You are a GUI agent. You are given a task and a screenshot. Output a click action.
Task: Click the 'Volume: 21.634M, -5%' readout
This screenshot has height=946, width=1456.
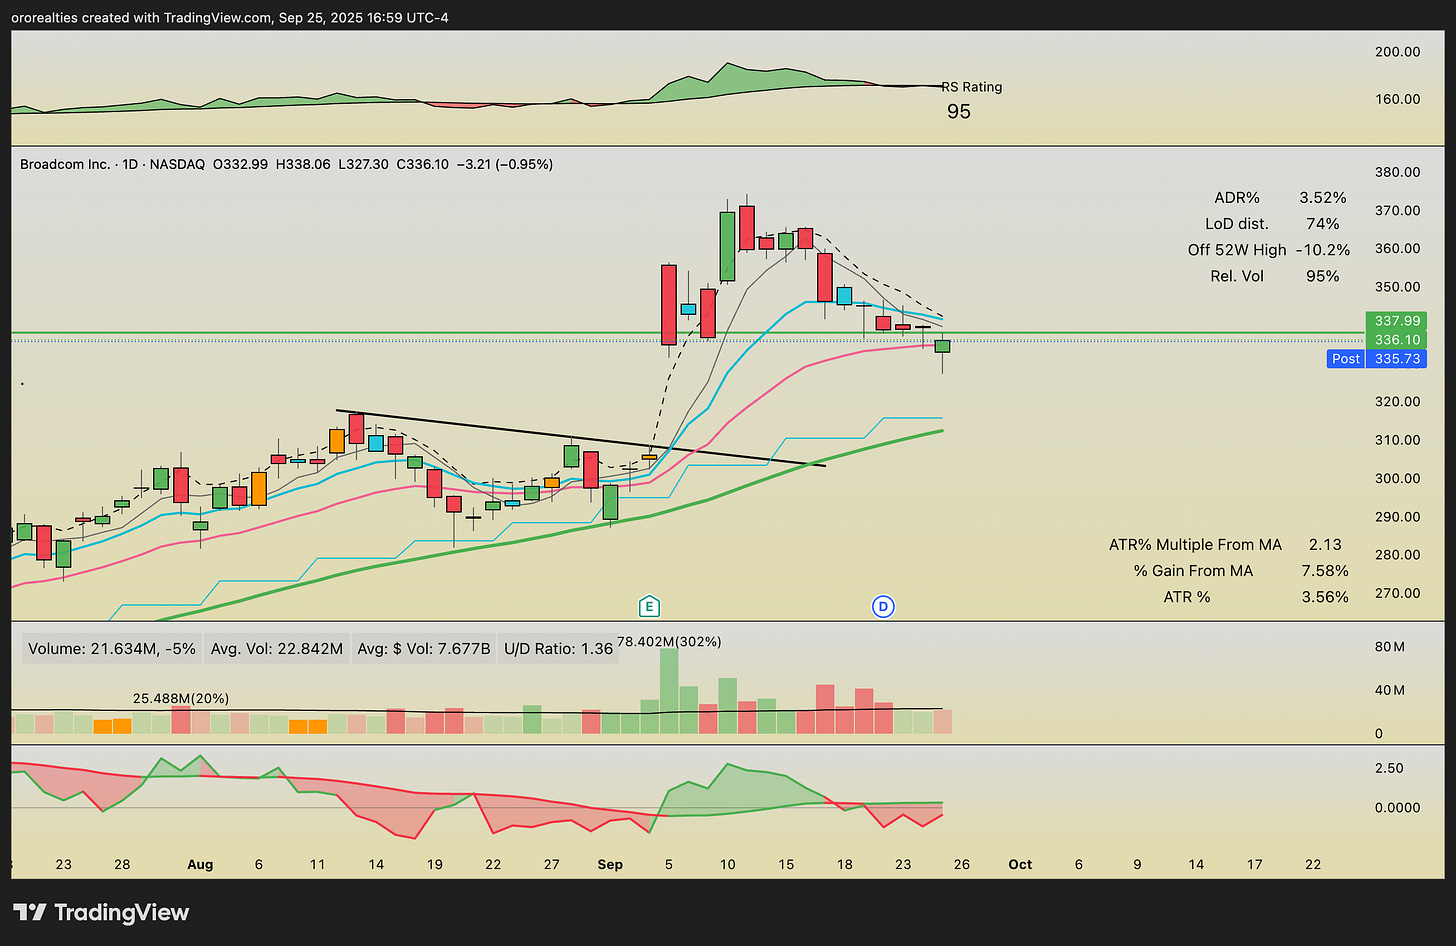111,649
